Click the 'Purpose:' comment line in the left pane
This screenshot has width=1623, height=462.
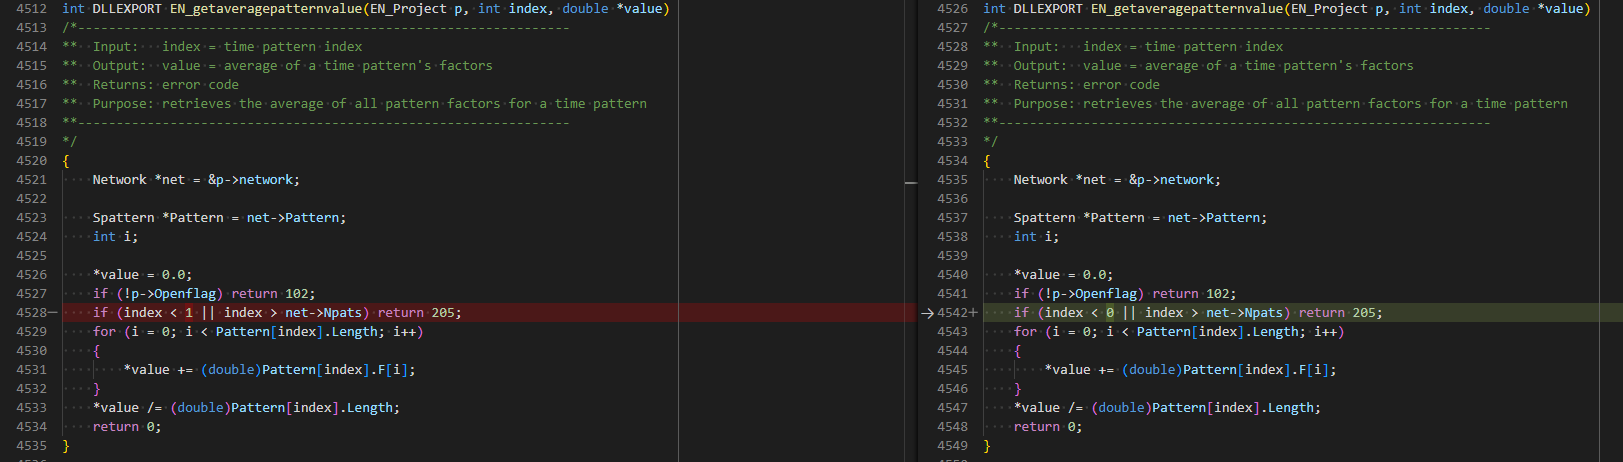[354, 104]
